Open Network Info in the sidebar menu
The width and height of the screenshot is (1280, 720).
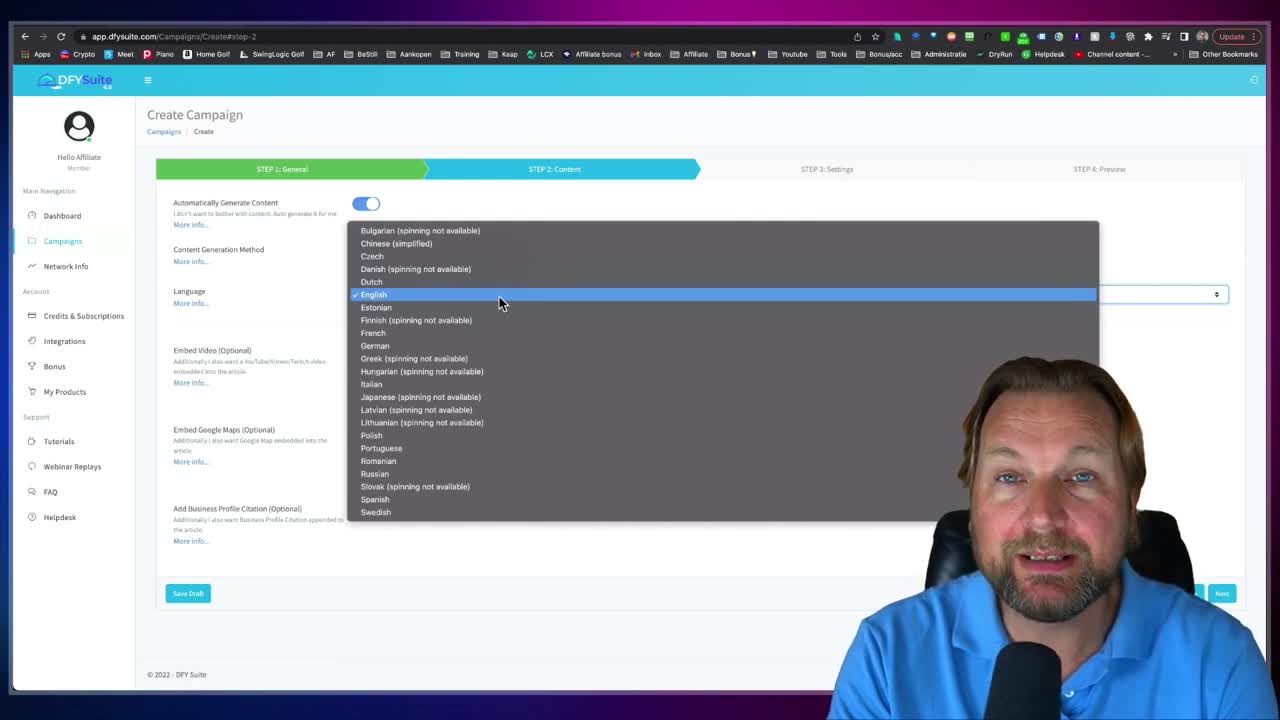tap(66, 266)
